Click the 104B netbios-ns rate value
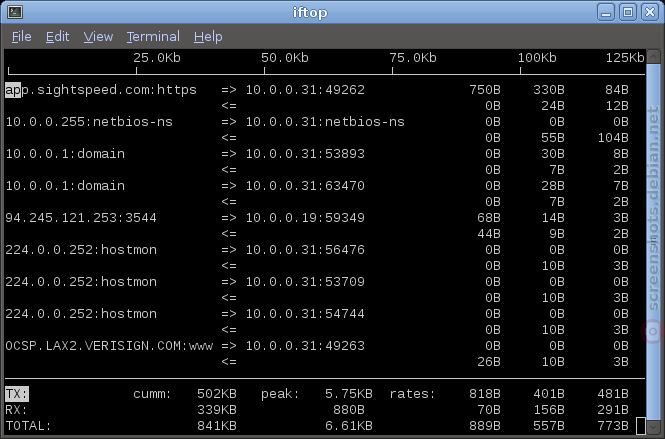The height and width of the screenshot is (439, 665). coord(613,138)
